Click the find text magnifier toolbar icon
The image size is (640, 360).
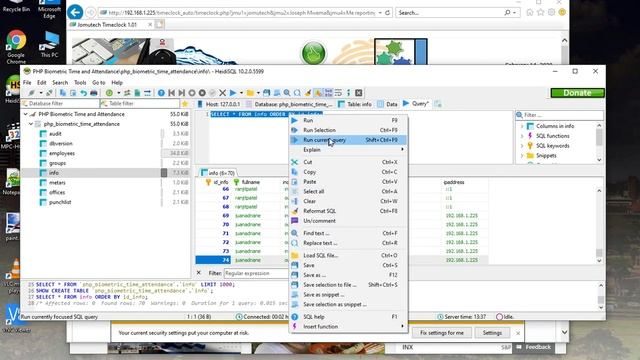coord(287,93)
